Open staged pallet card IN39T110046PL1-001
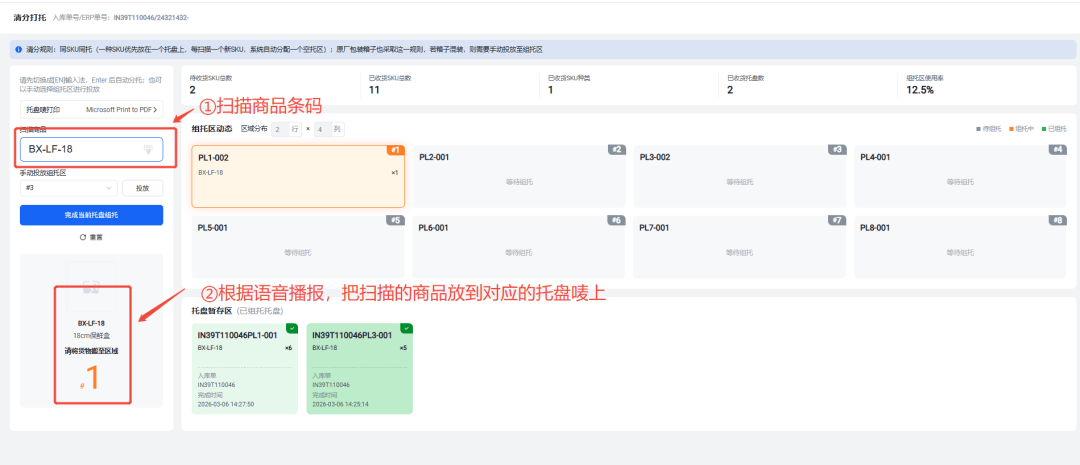This screenshot has height=465, width=1080. [245, 369]
